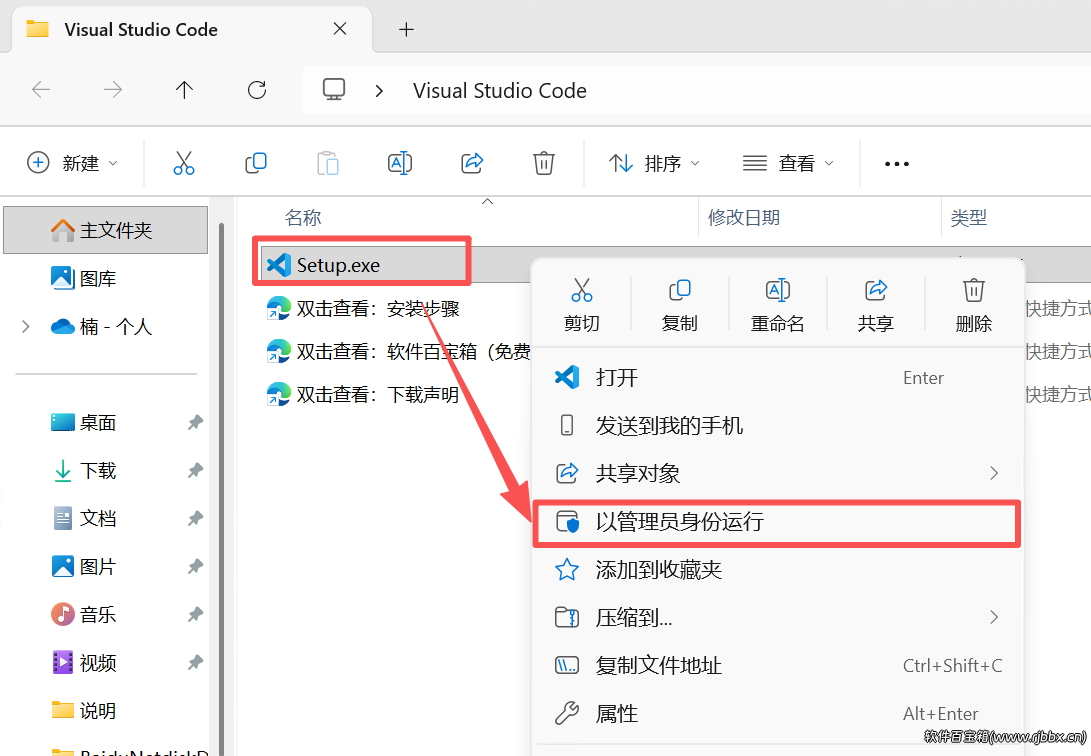
Task: Go forward with the right arrow
Action: click(x=113, y=90)
